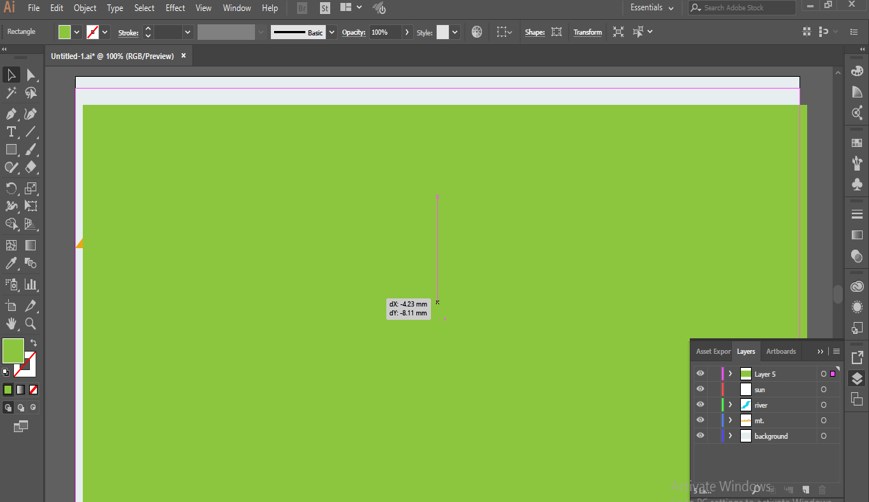Open the Essentials workspace switcher
The width and height of the screenshot is (869, 502).
[652, 8]
